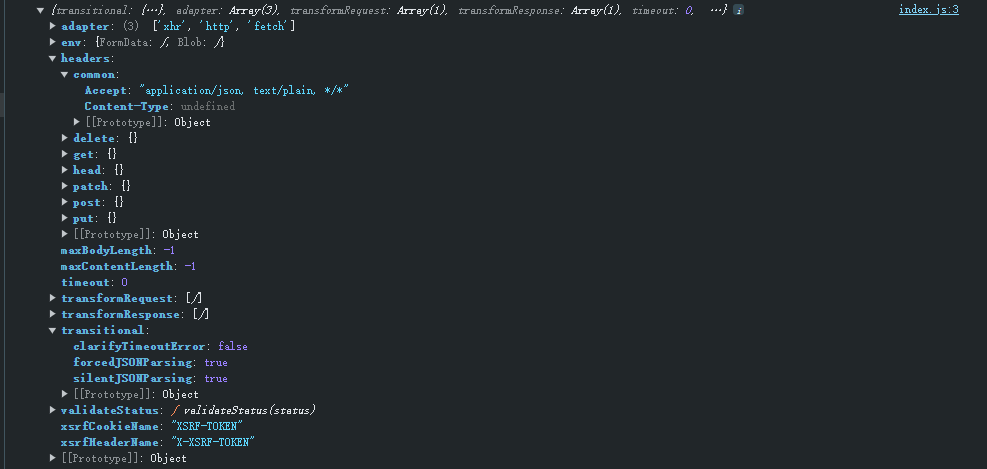Collapse the transitional property
Image resolution: width=987 pixels, height=469 pixels.
[x=52, y=330]
